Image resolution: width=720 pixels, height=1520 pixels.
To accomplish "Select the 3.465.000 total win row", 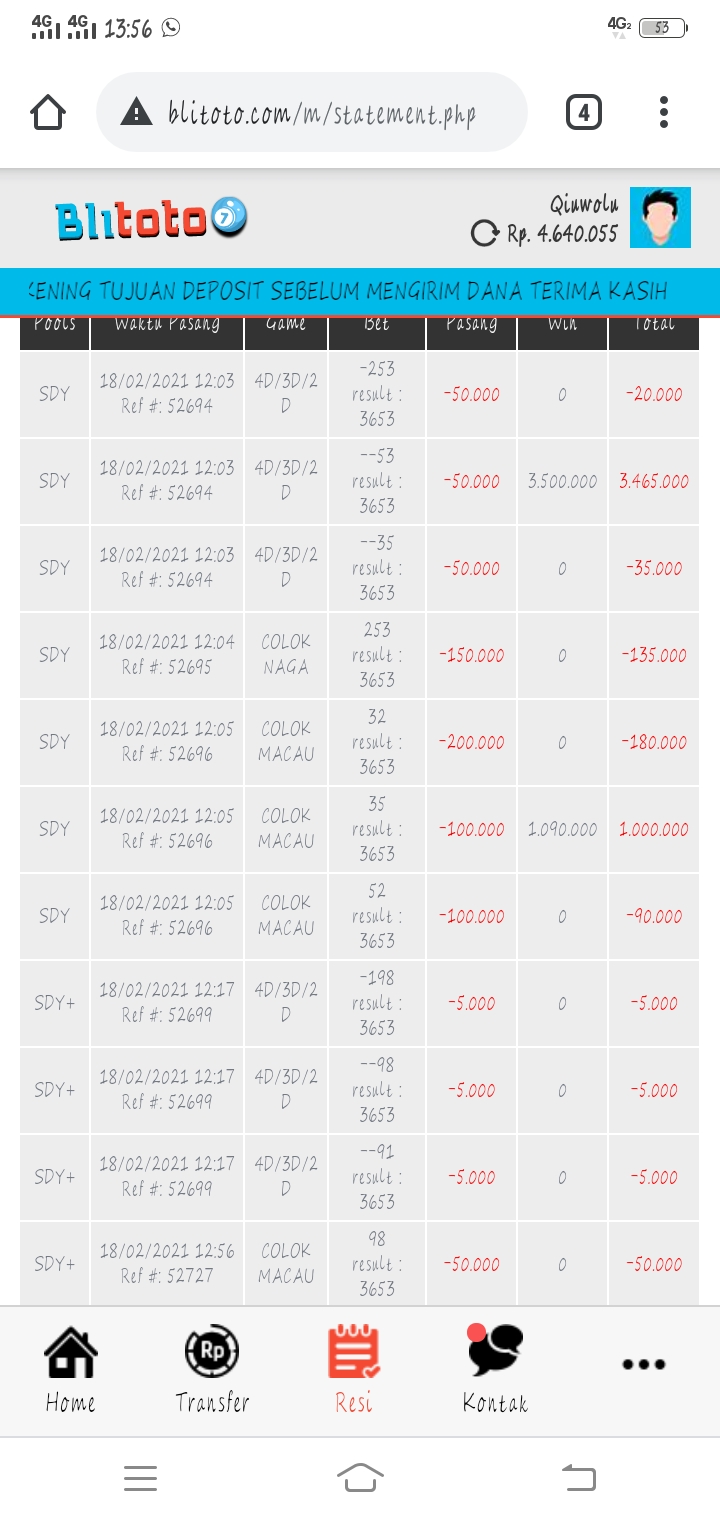I will (653, 481).
